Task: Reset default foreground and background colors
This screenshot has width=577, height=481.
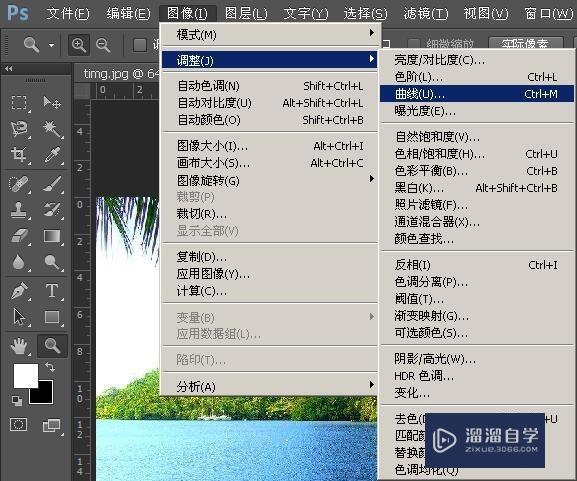Action: (17, 400)
